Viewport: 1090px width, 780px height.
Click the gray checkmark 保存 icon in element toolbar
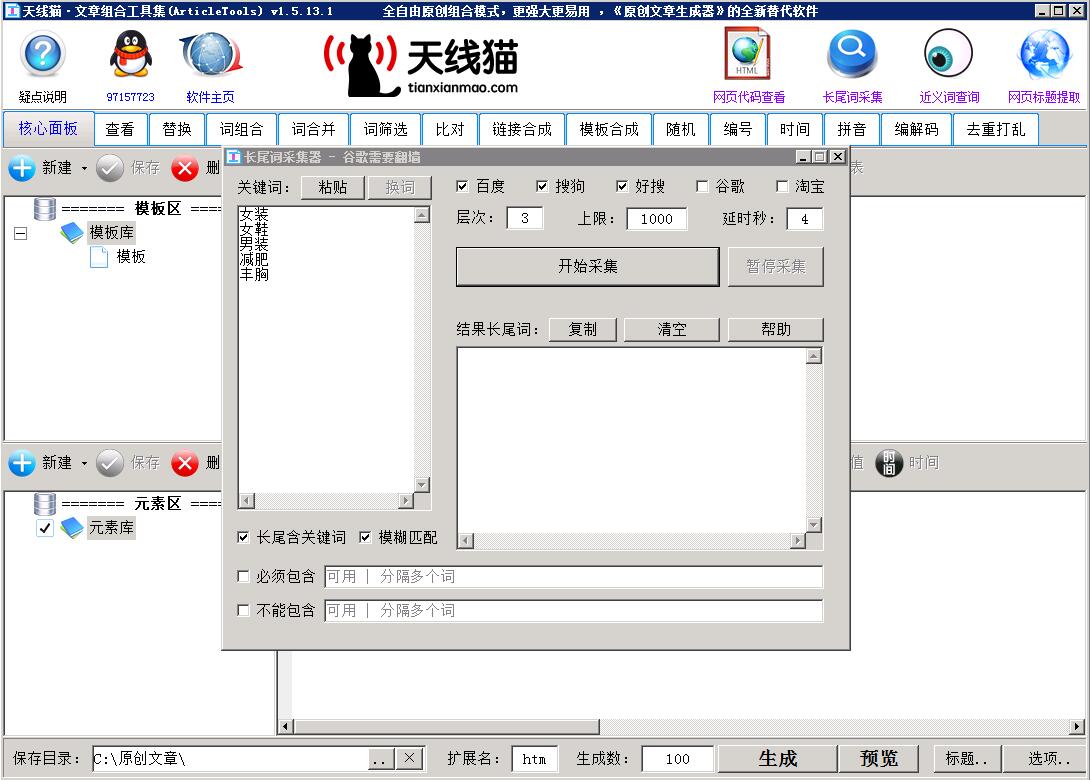point(110,463)
